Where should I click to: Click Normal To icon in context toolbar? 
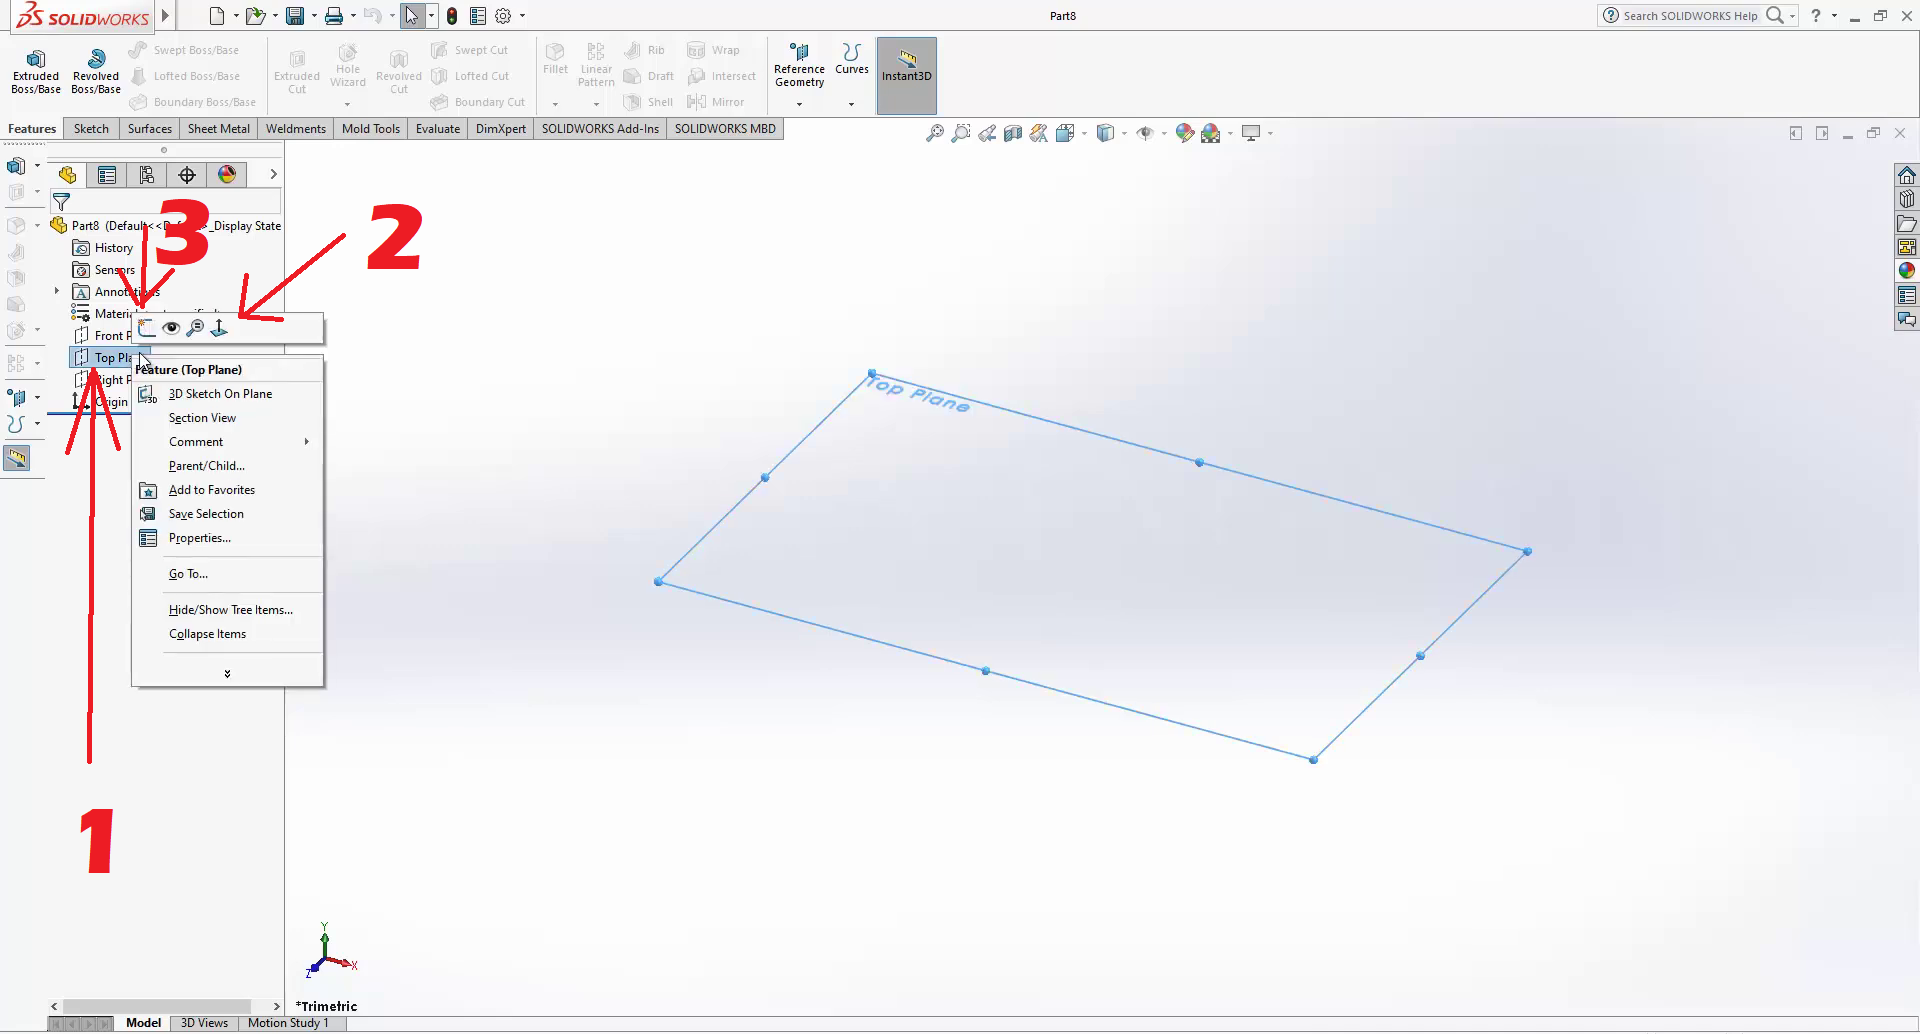[219, 328]
